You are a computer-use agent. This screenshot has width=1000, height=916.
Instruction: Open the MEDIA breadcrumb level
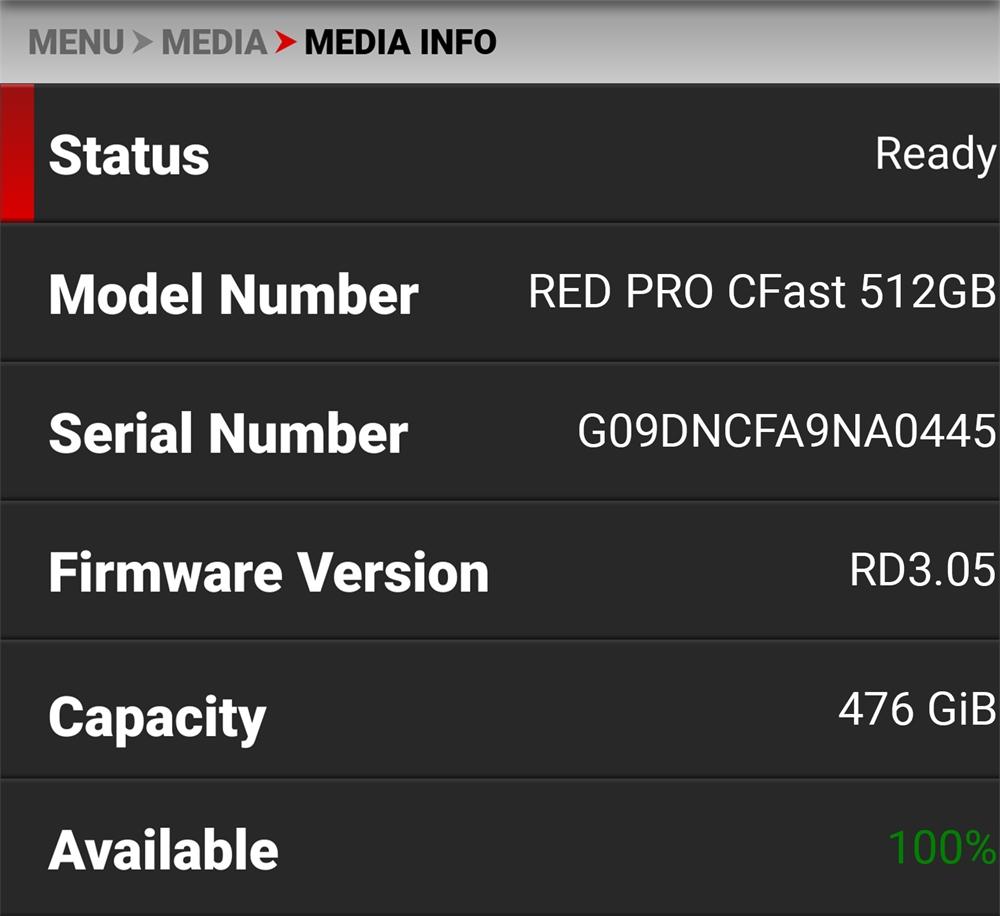point(214,43)
